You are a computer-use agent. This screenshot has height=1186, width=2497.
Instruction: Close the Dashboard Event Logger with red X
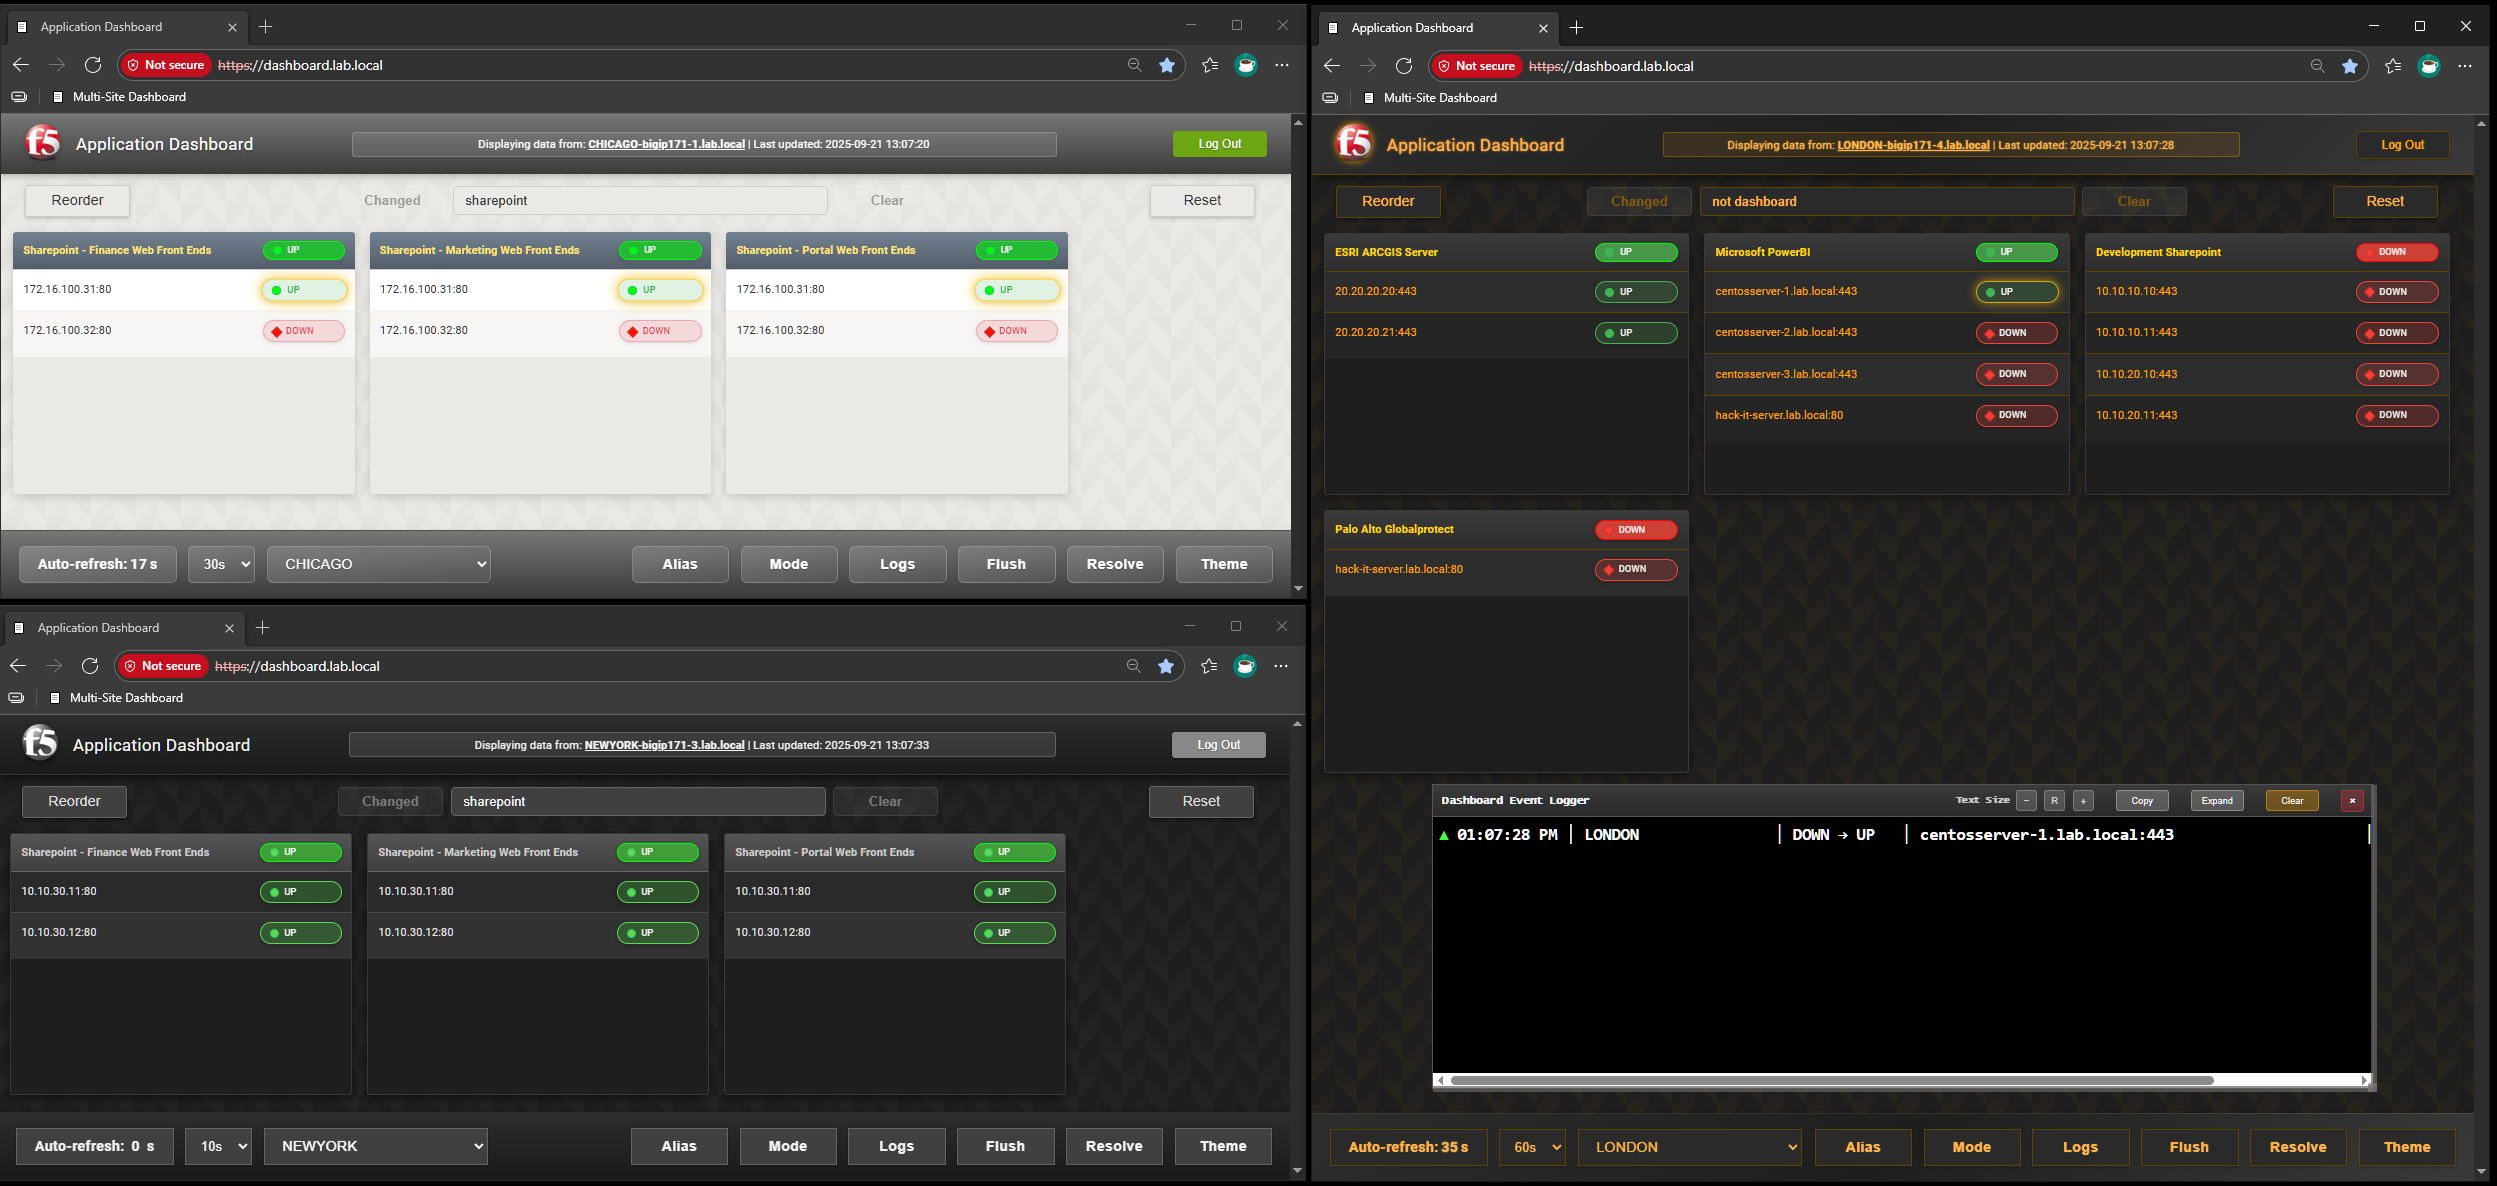pos(2352,801)
